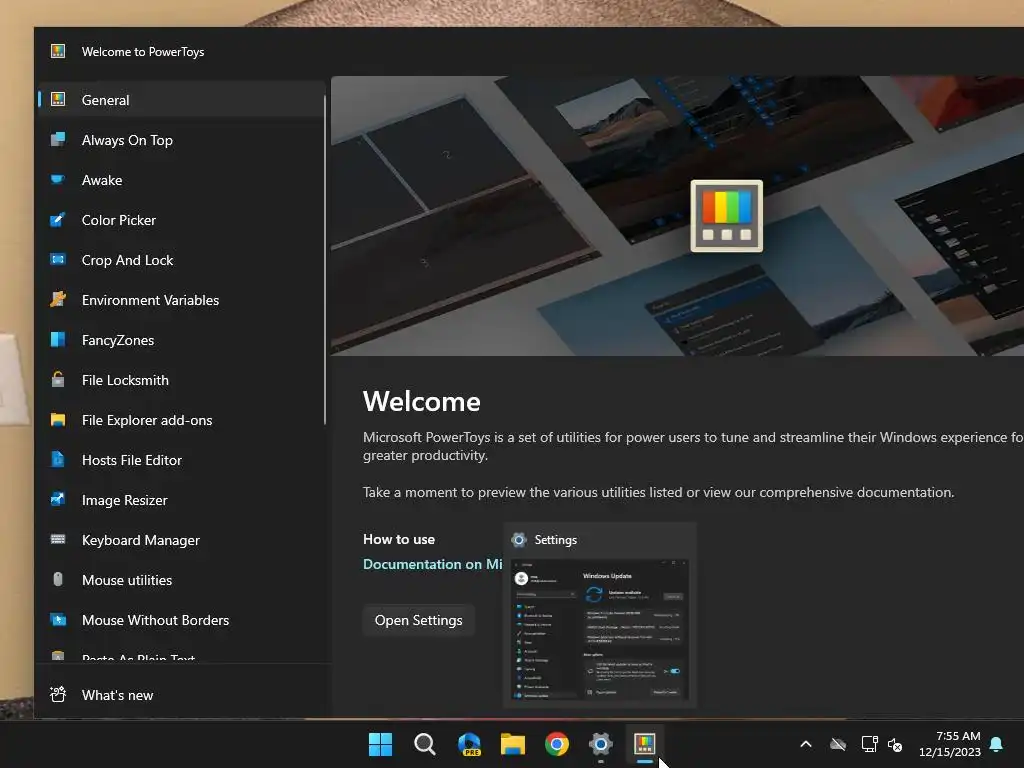Click the Open Settings button
Image resolution: width=1024 pixels, height=768 pixels.
click(x=419, y=620)
